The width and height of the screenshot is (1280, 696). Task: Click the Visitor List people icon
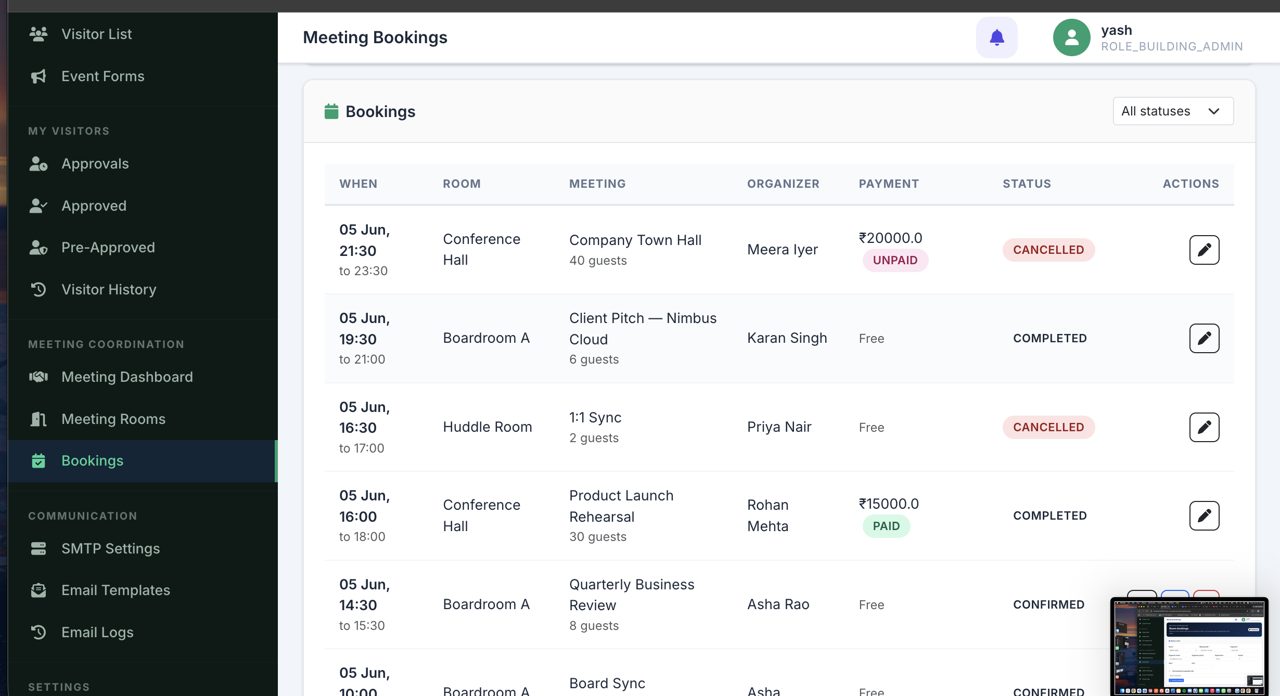pyautogui.click(x=38, y=34)
